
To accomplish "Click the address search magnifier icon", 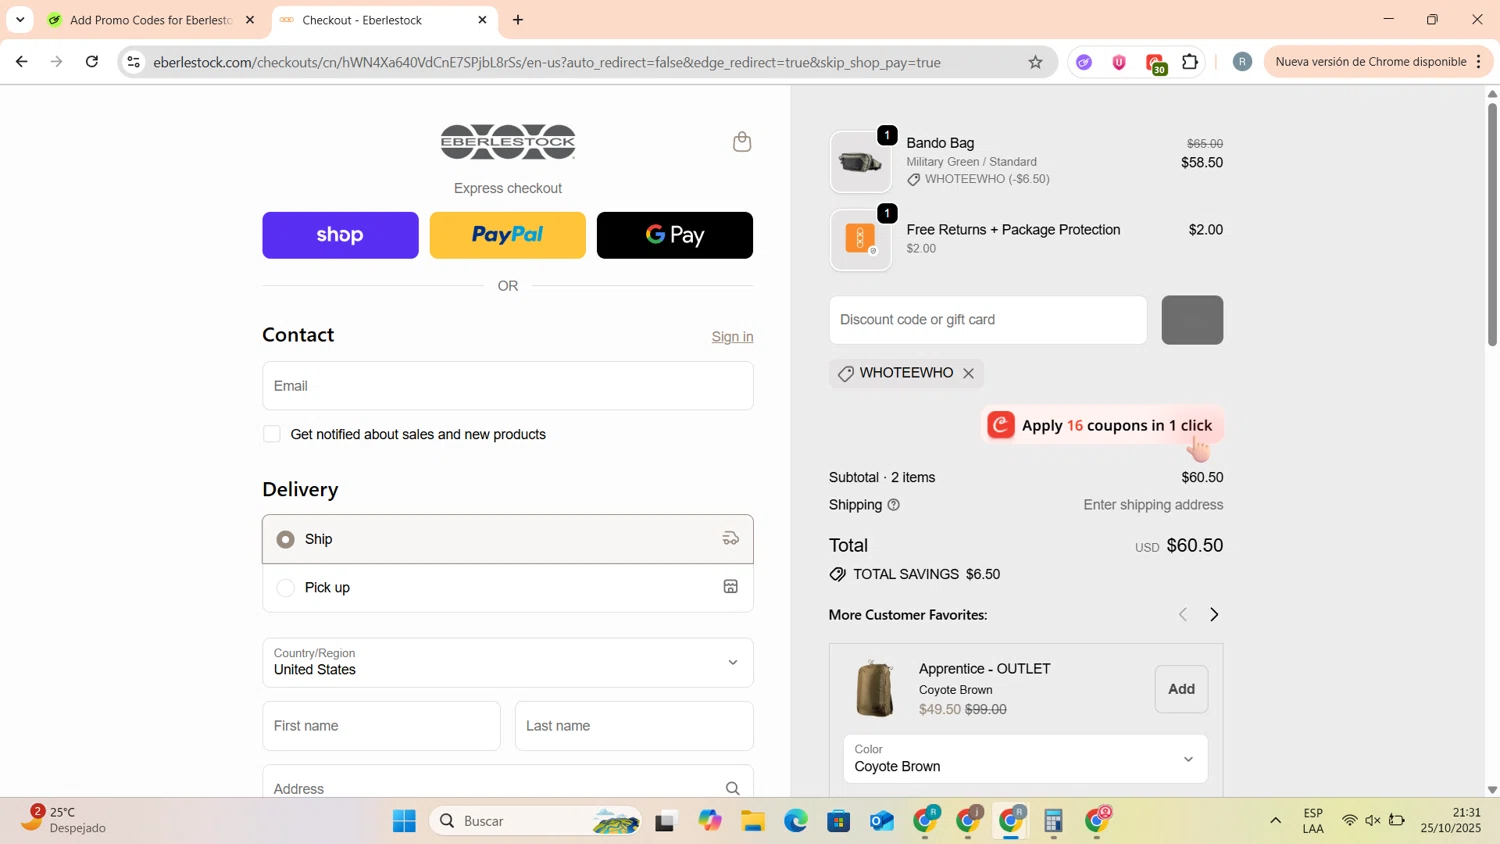I will [x=732, y=789].
